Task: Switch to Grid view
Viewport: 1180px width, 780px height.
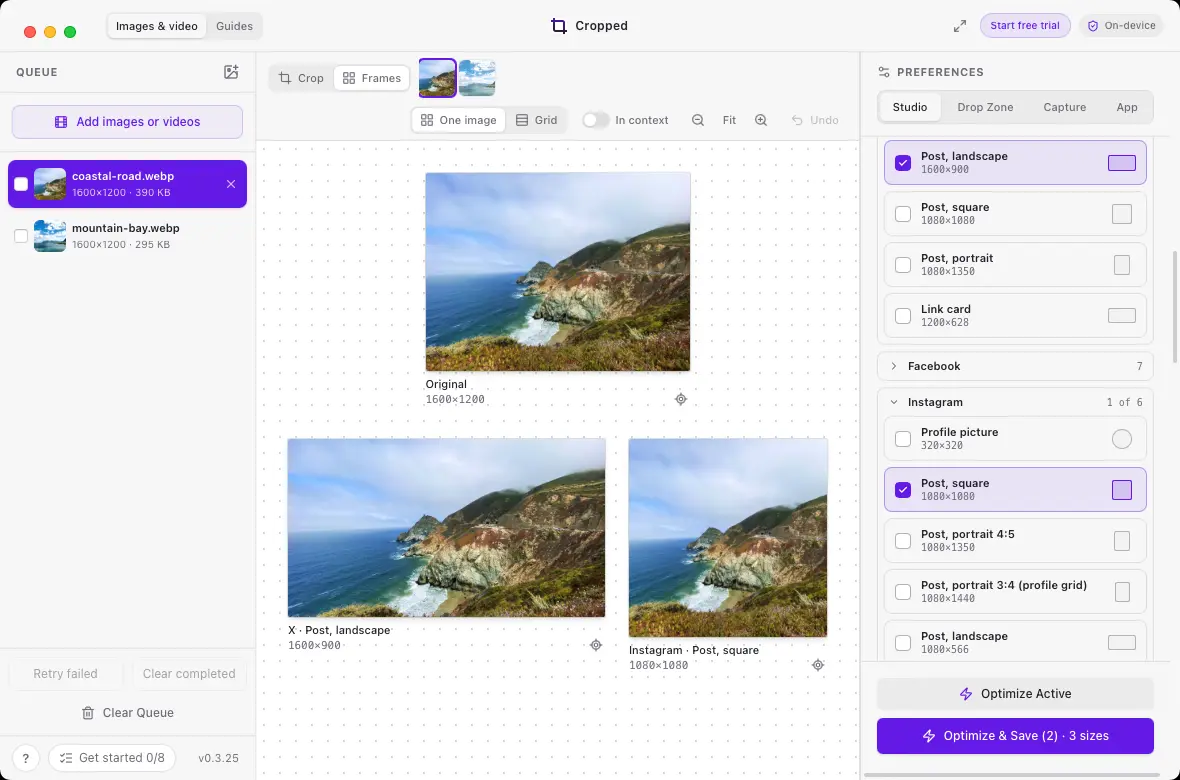Action: tap(536, 120)
